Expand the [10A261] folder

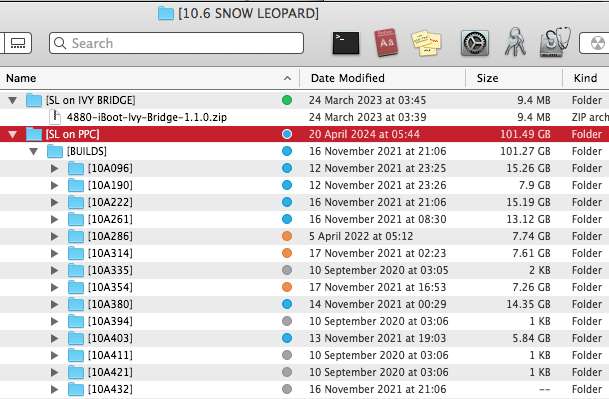pyautogui.click(x=54, y=219)
